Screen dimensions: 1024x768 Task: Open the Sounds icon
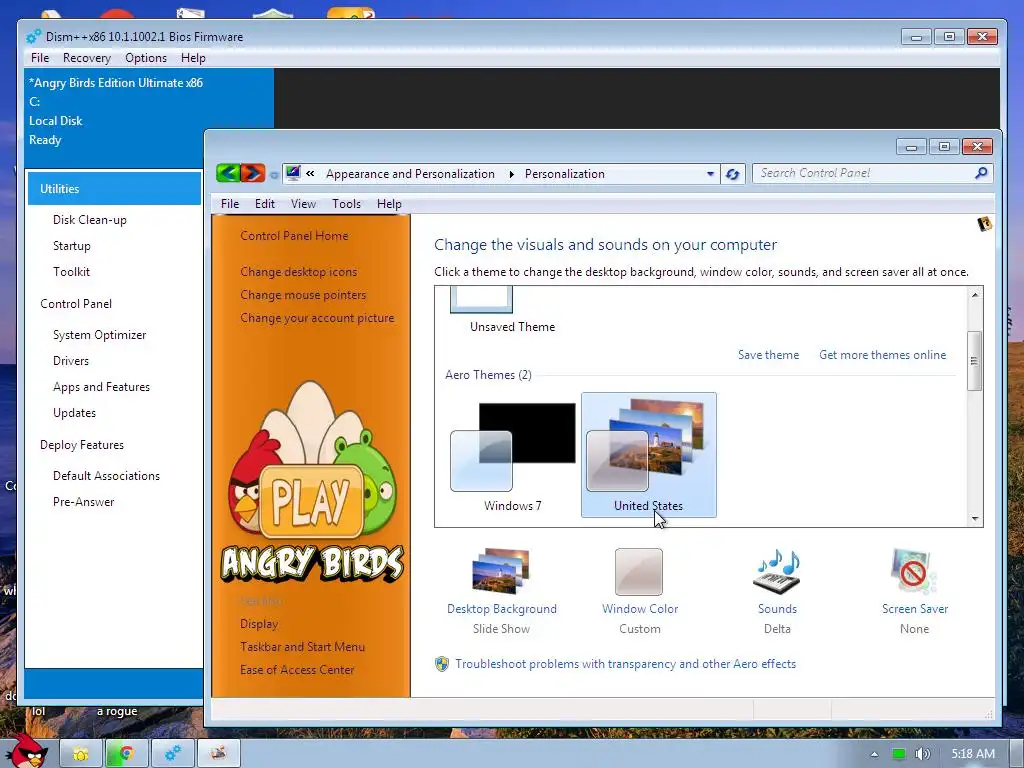777,571
